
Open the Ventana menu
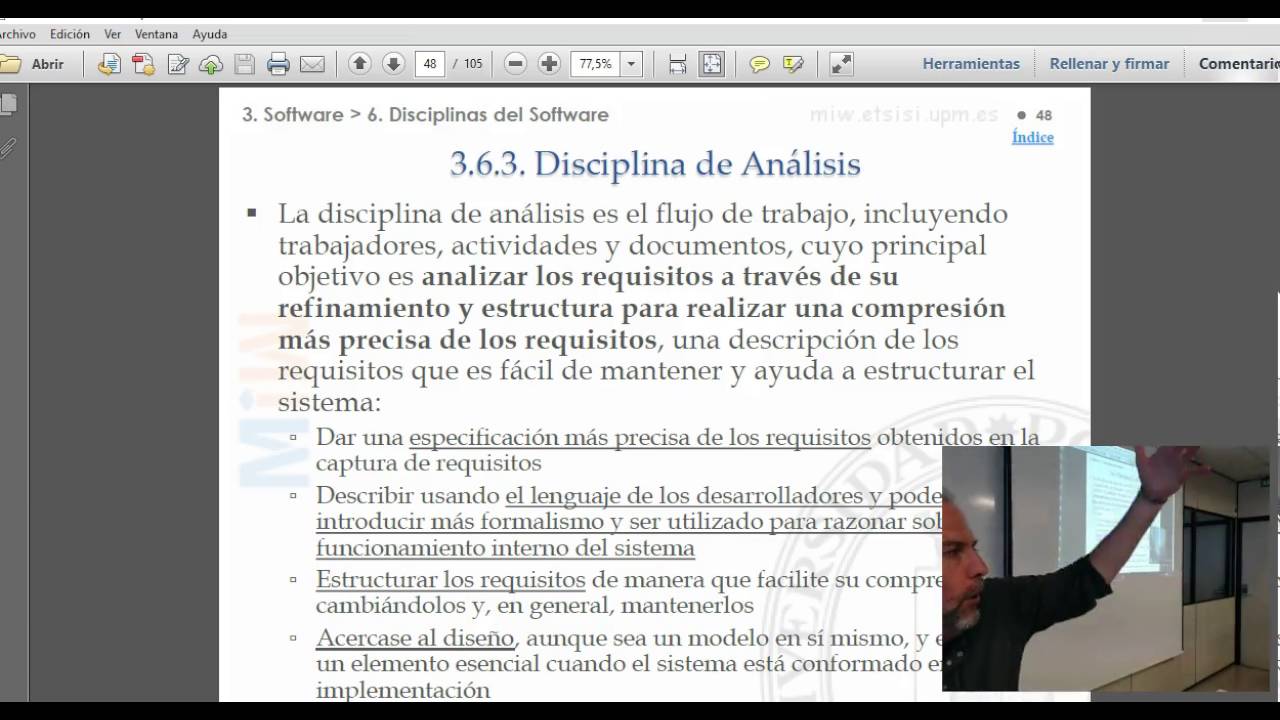(156, 34)
